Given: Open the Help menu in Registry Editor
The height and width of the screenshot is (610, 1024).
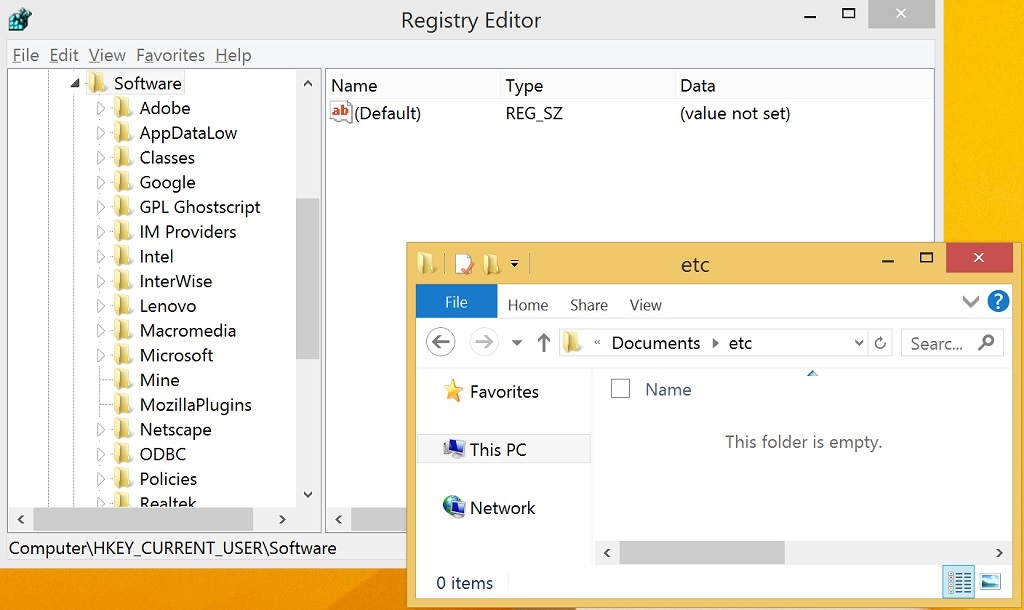Looking at the screenshot, I should (233, 56).
